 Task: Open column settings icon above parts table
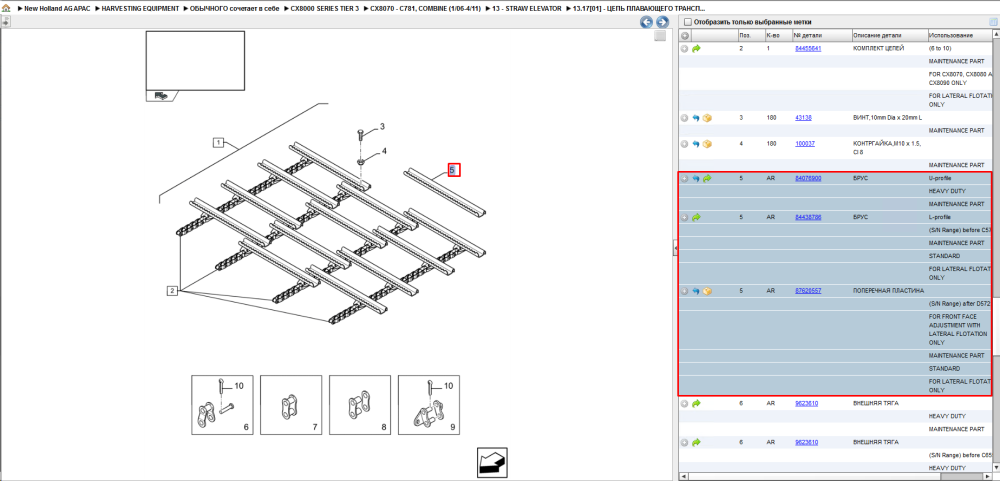click(x=993, y=21)
